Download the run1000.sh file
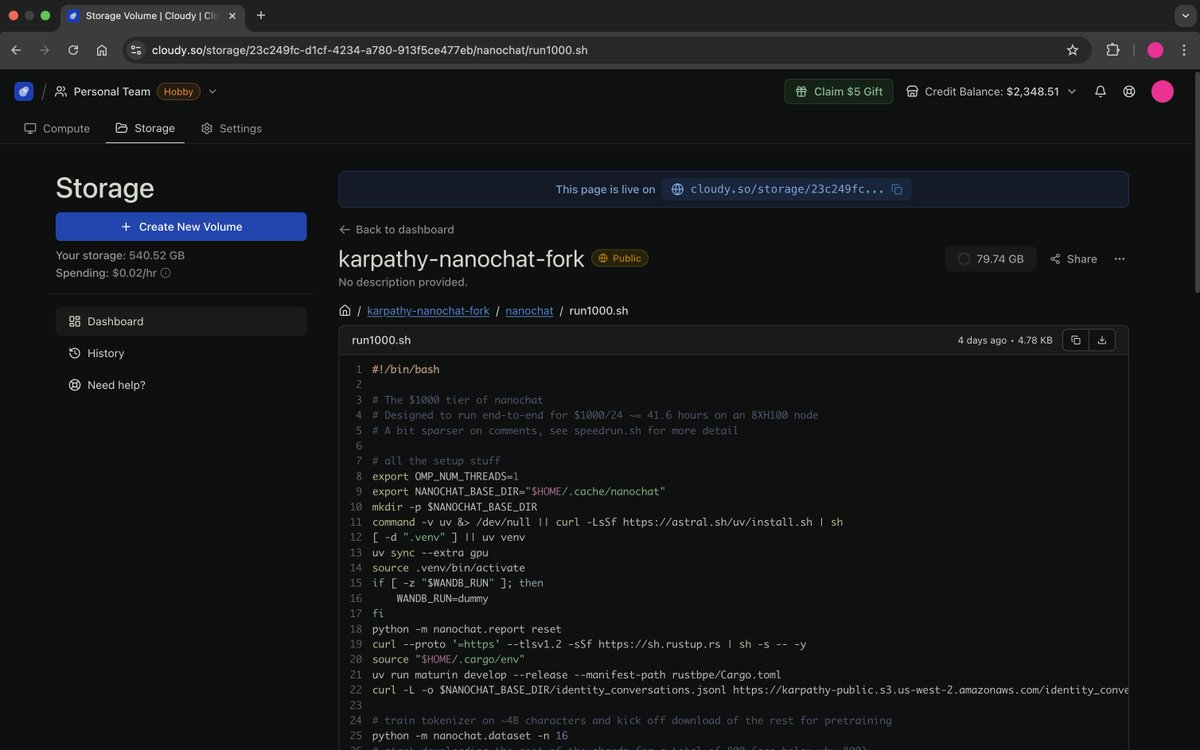Viewport: 1200px width, 750px height. pyautogui.click(x=1102, y=340)
